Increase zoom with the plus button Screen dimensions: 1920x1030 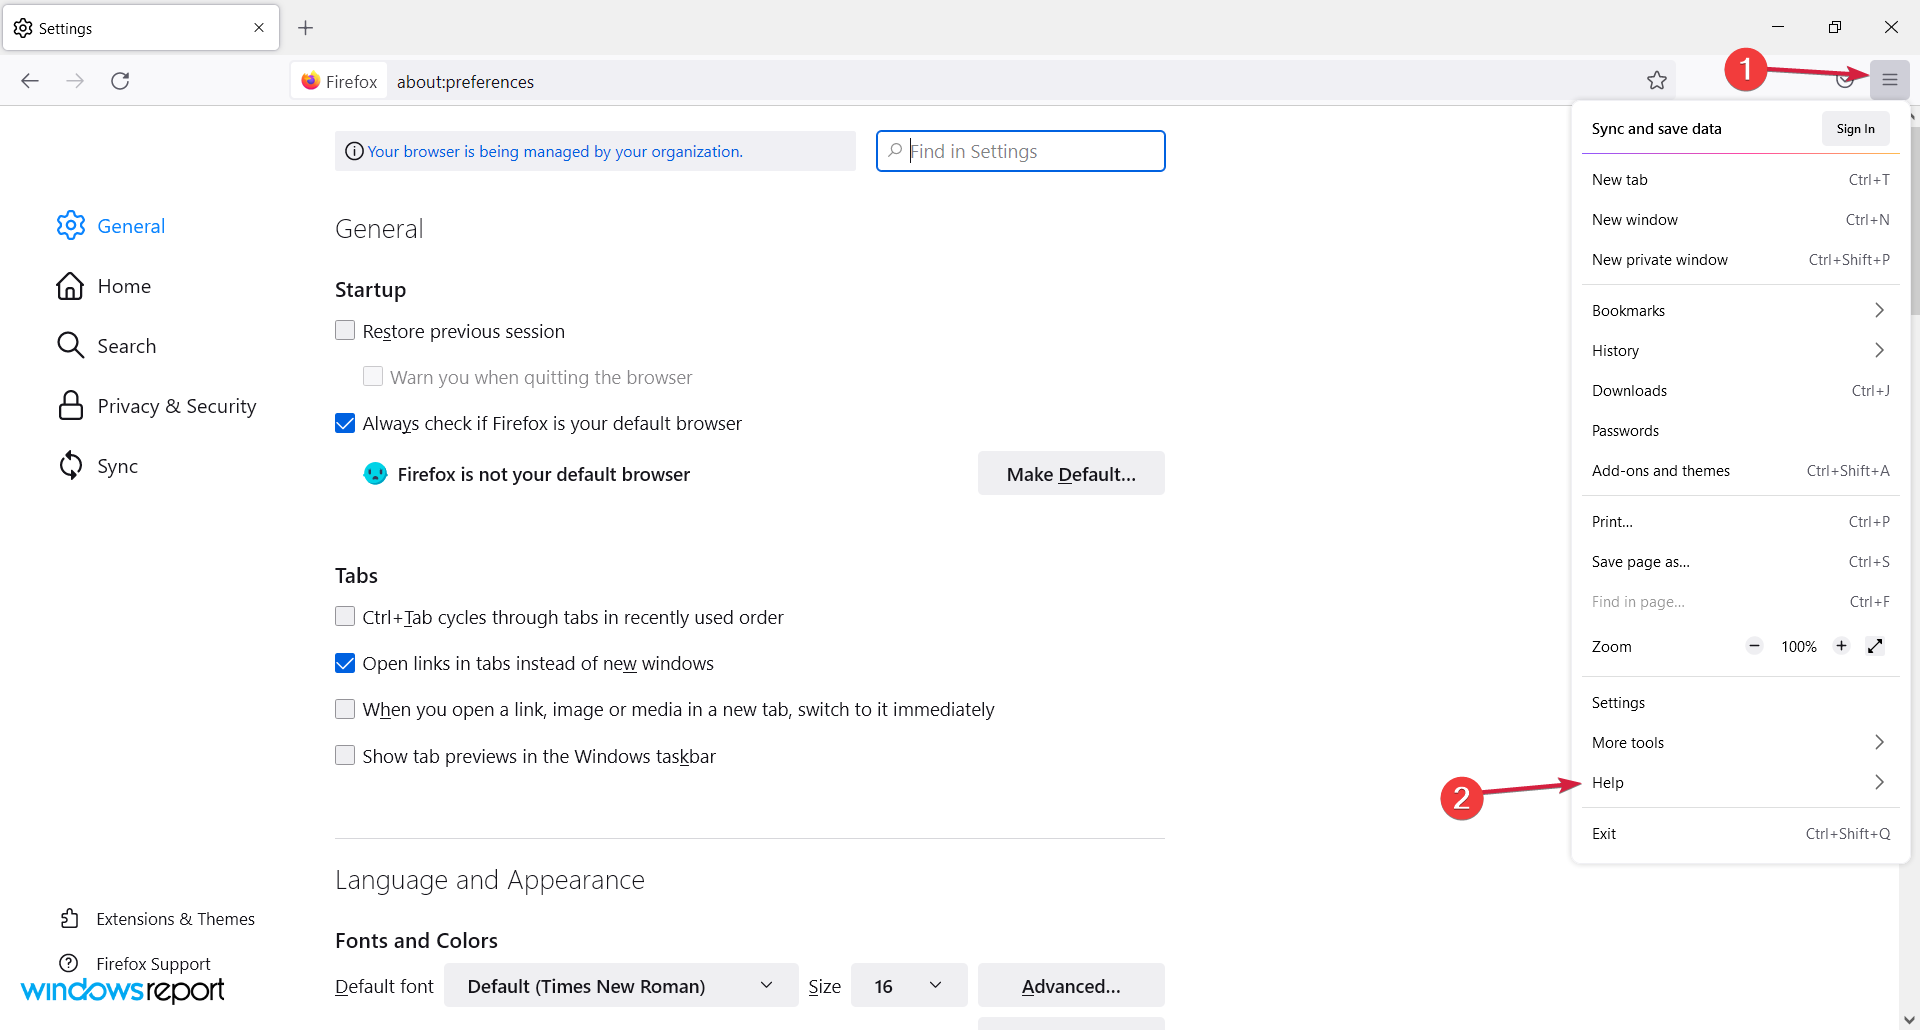[x=1841, y=646]
